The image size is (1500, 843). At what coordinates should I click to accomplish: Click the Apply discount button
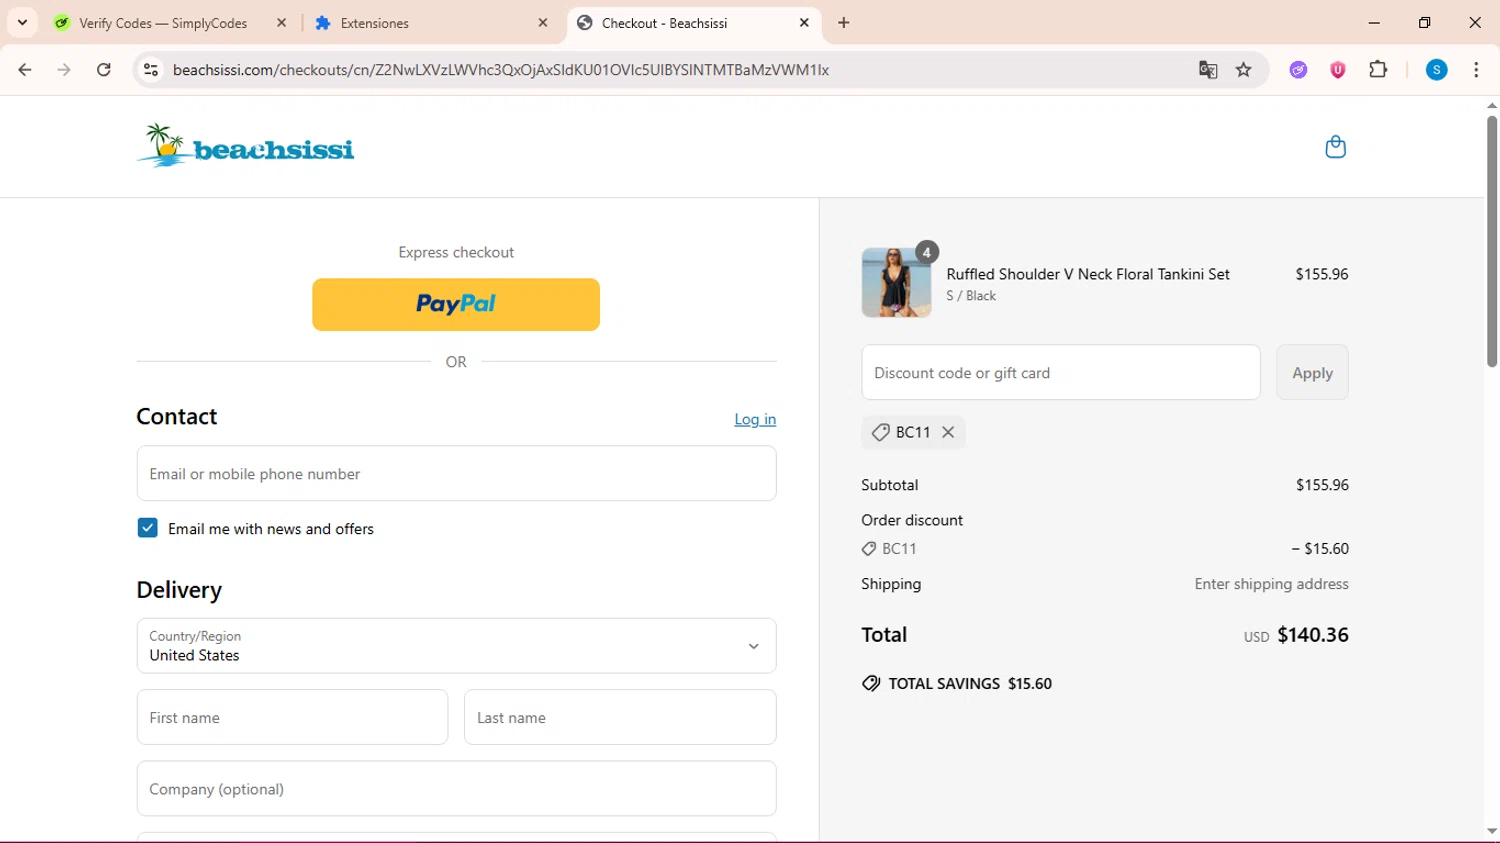(x=1312, y=372)
